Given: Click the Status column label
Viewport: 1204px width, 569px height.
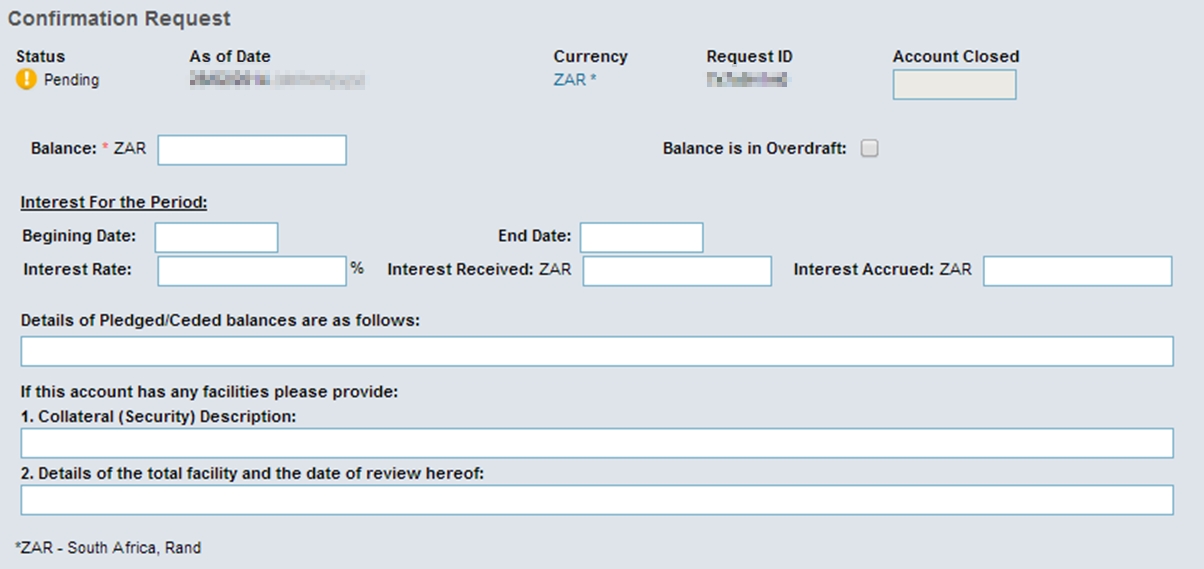Looking at the screenshot, I should tap(40, 57).
